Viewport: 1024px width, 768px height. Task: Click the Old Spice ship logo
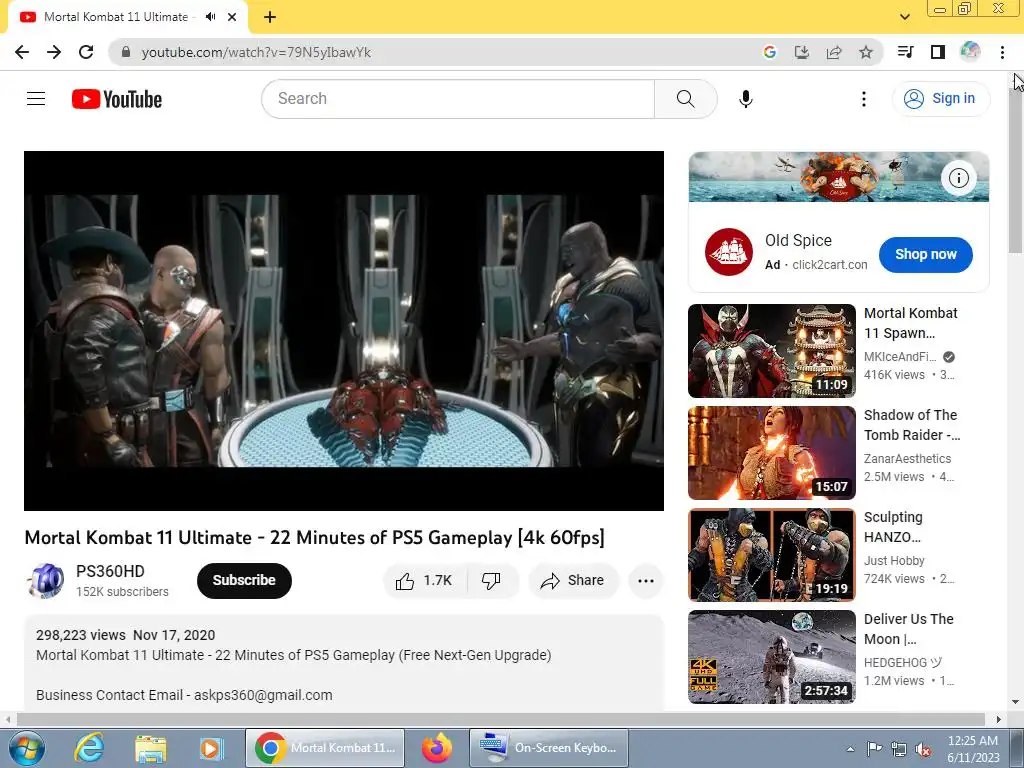coord(728,252)
